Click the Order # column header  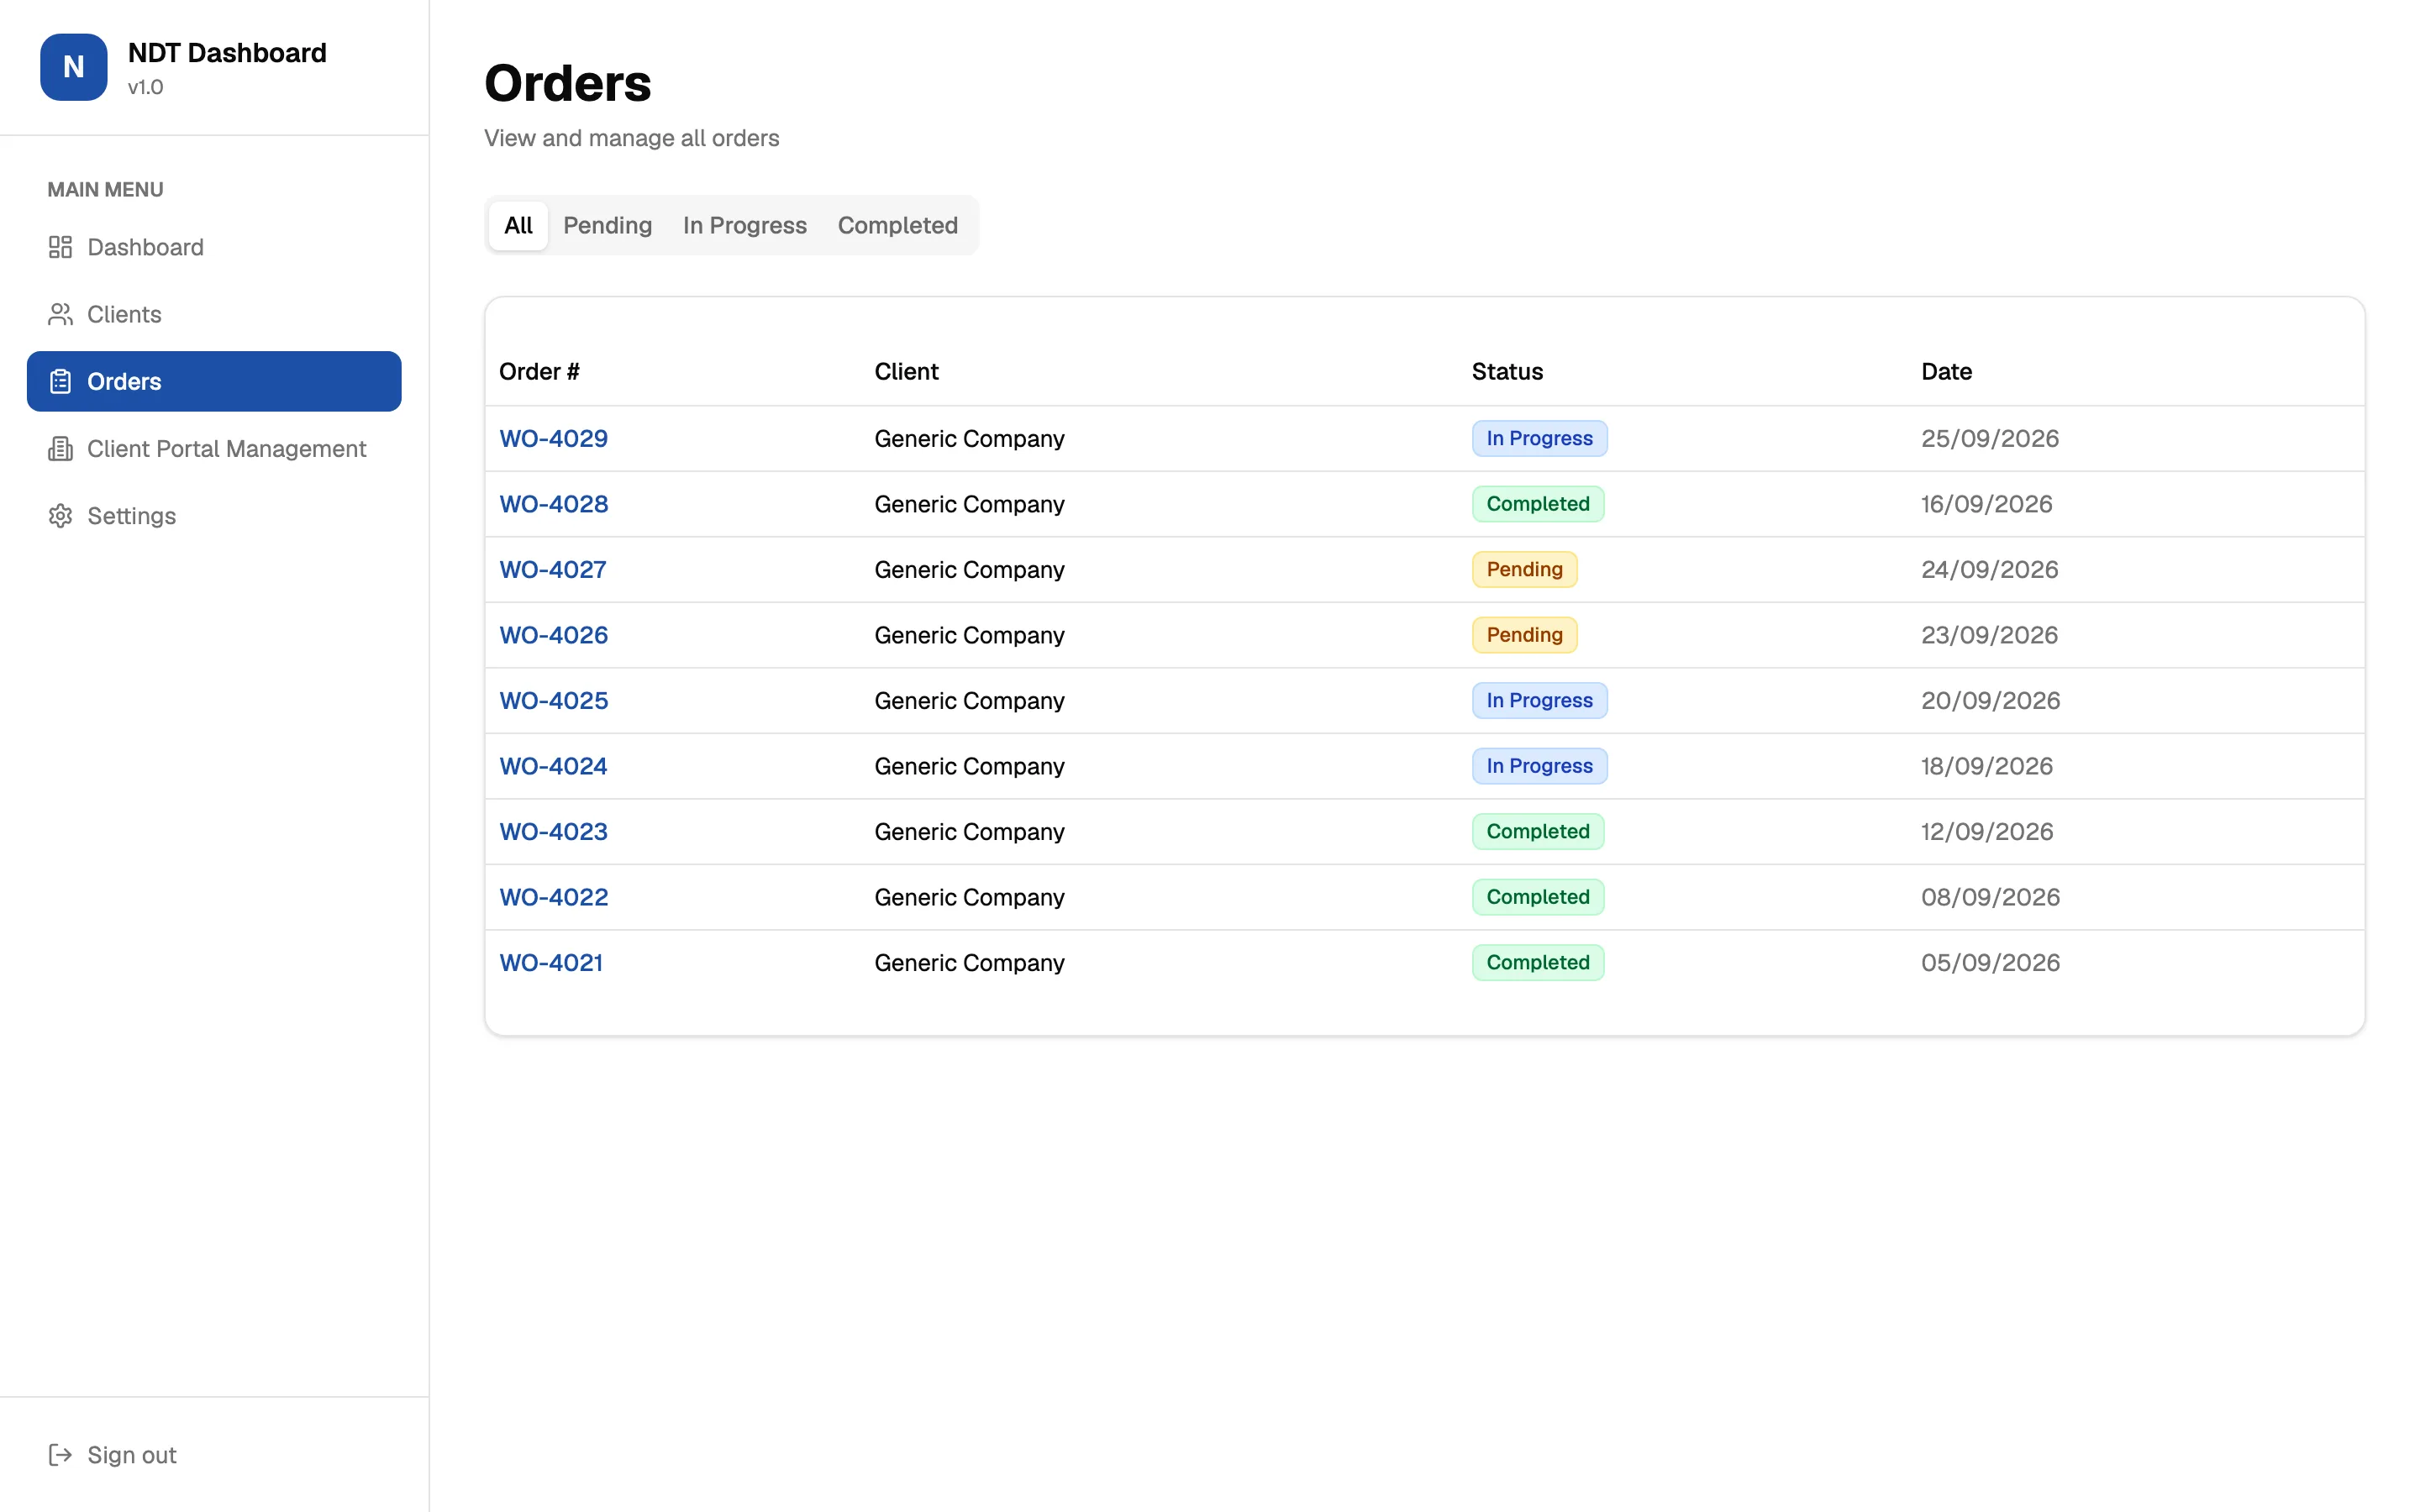tap(539, 371)
